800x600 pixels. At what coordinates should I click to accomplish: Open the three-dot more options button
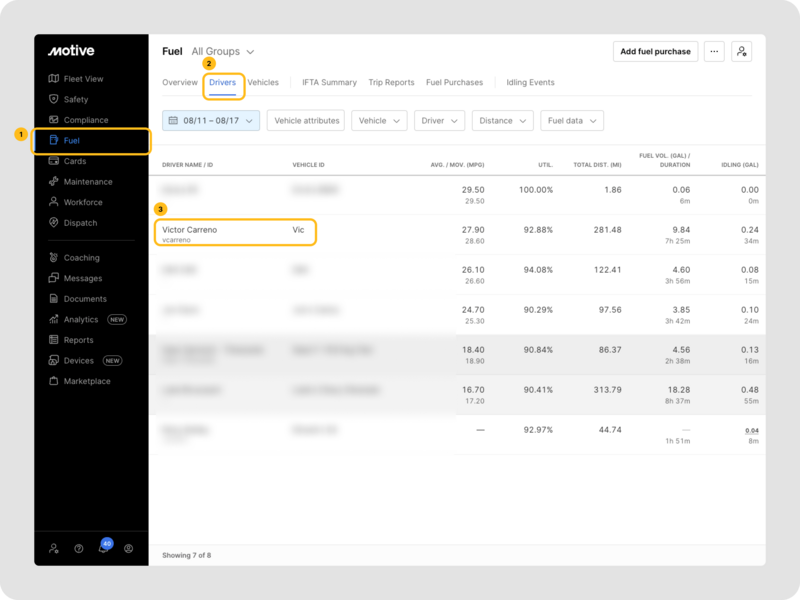point(713,51)
